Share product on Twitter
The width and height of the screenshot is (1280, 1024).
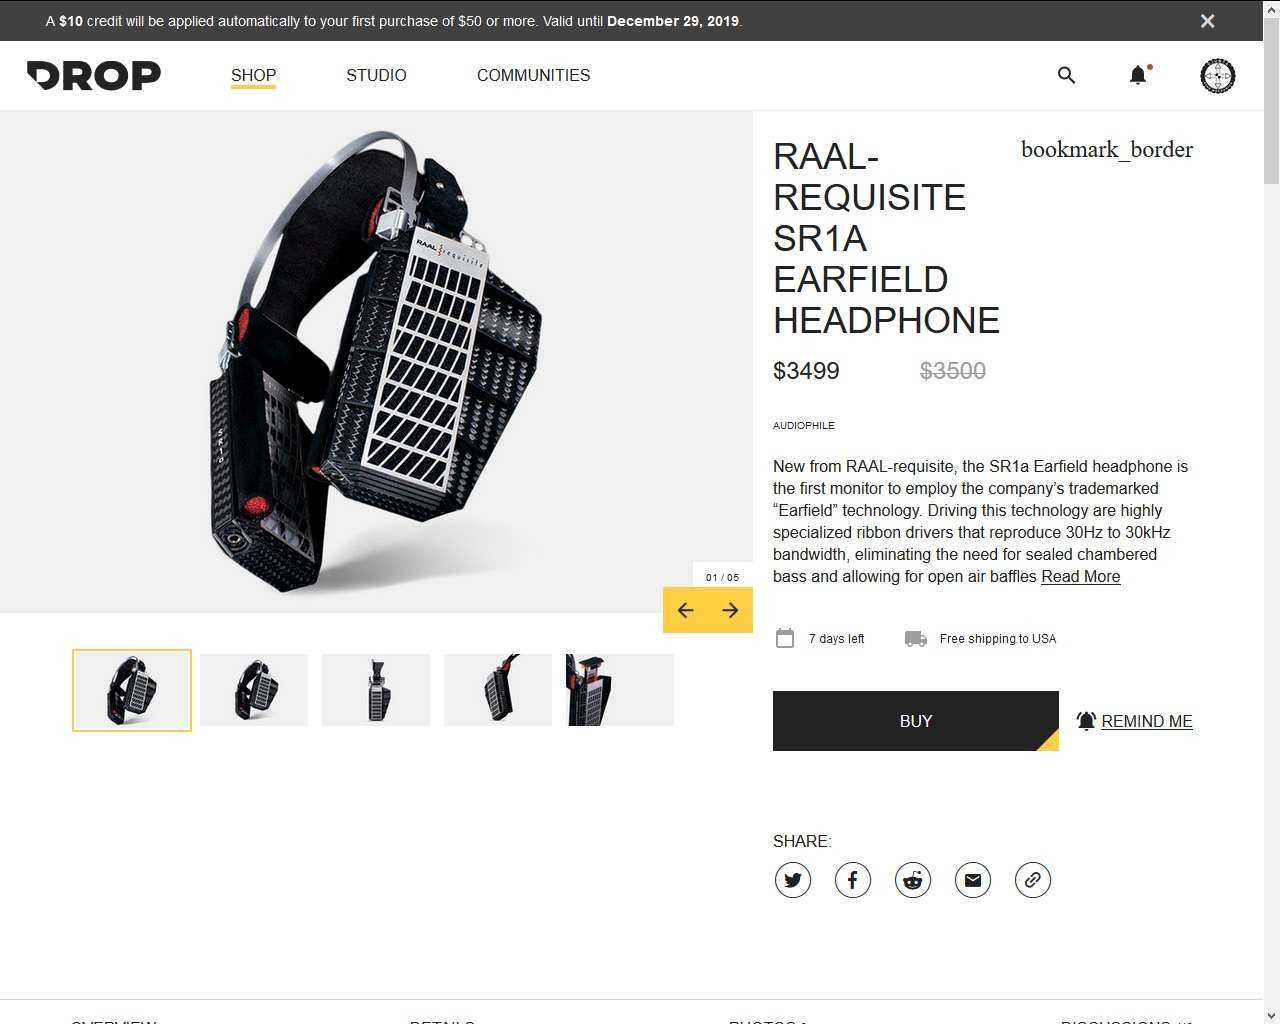click(793, 880)
